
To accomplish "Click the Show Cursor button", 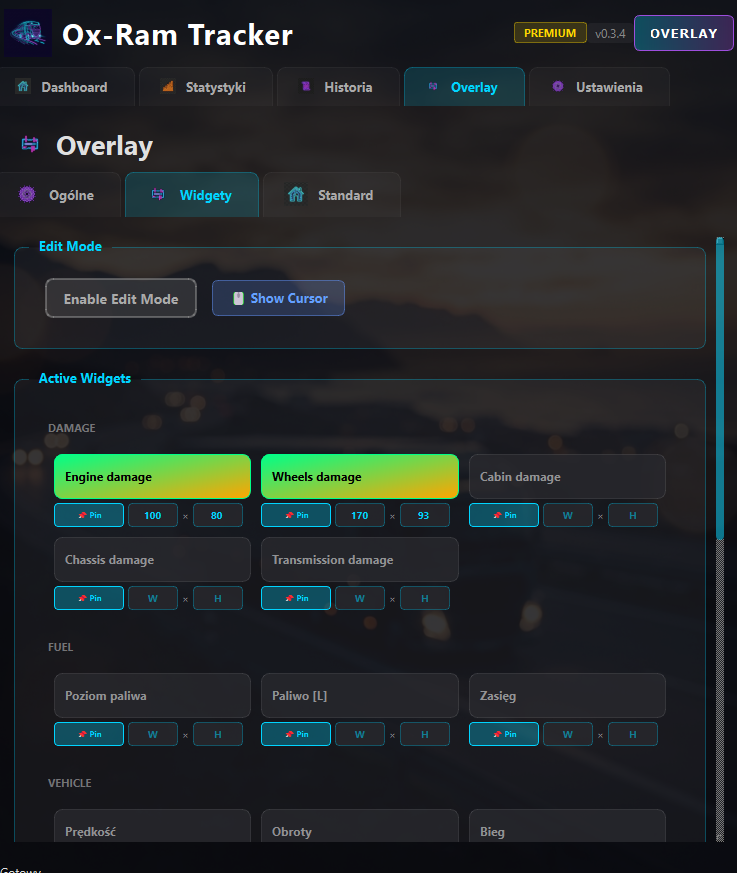I will [278, 298].
